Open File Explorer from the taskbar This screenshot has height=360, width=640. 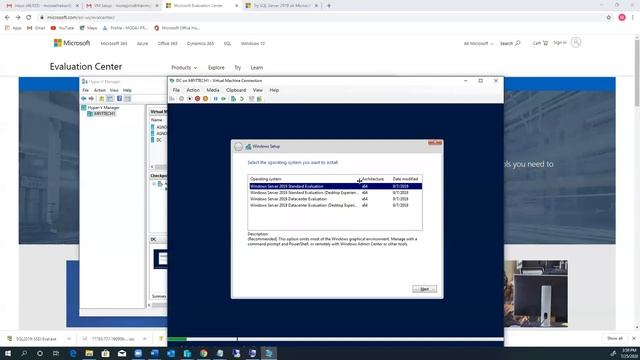point(89,353)
